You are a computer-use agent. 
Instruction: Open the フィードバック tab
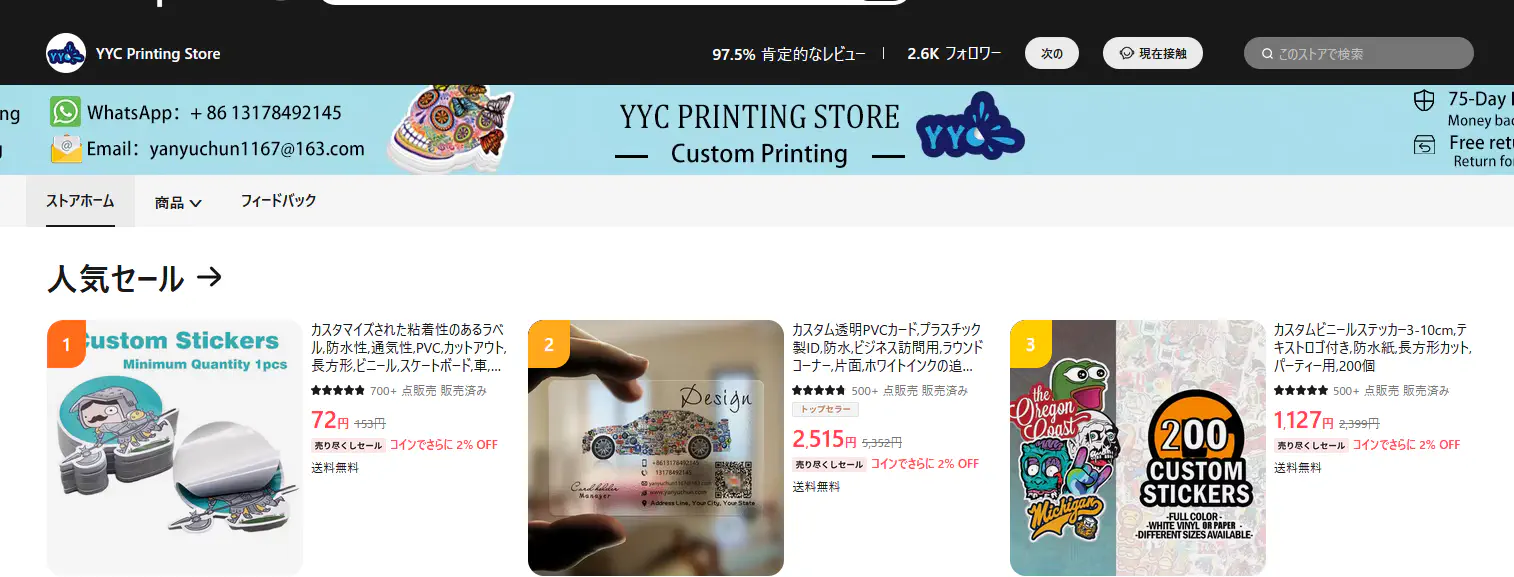point(278,201)
